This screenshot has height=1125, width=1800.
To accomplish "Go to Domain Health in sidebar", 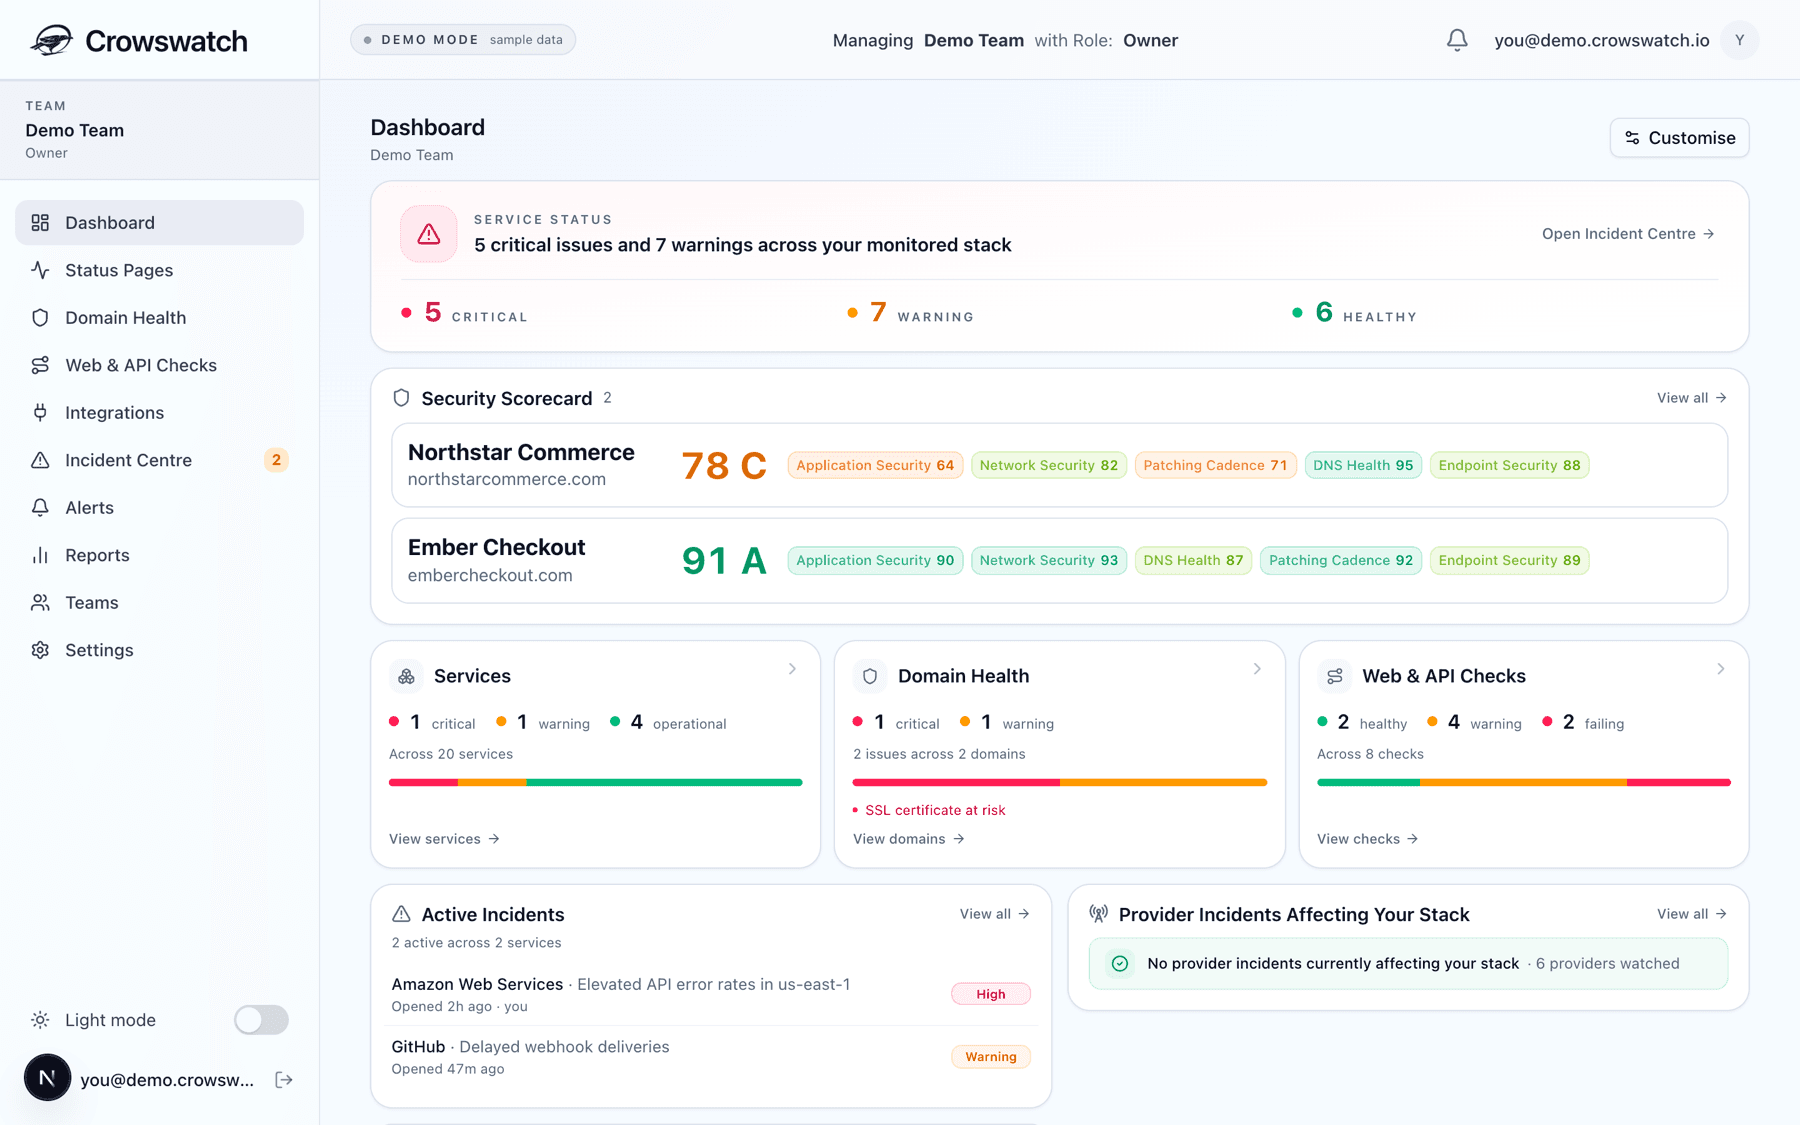I will (x=159, y=317).
